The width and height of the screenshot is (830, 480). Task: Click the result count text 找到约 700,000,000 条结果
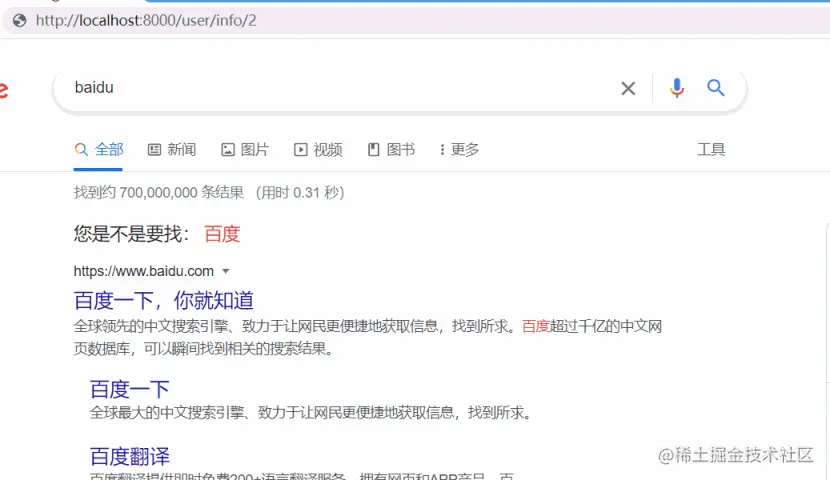(158, 192)
